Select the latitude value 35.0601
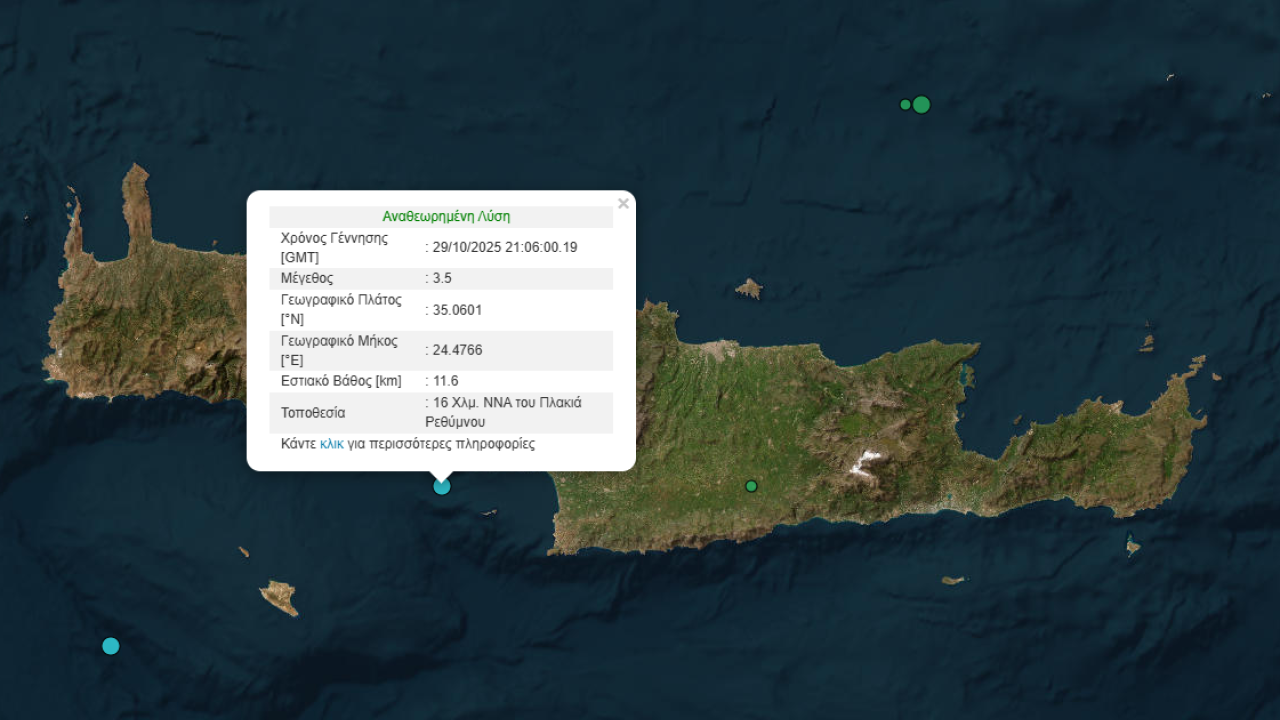 tap(457, 310)
